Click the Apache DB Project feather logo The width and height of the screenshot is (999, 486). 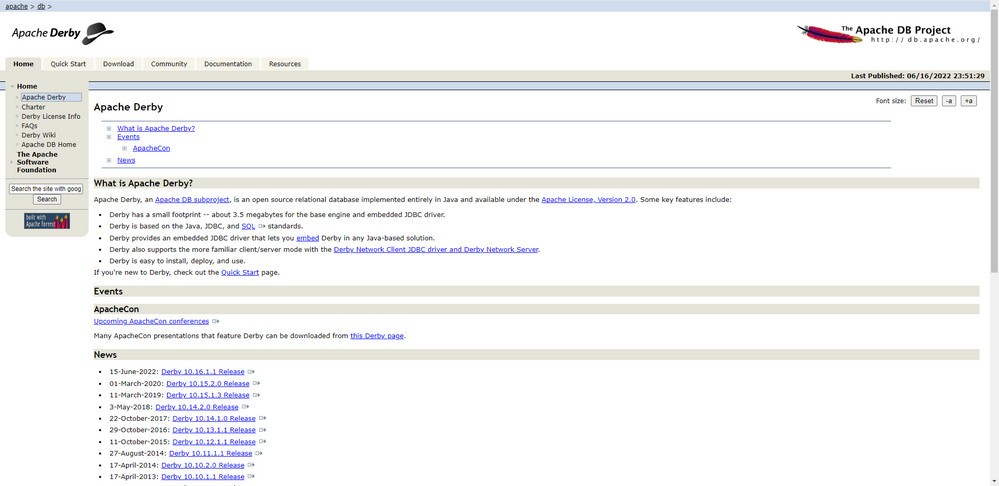889,34
